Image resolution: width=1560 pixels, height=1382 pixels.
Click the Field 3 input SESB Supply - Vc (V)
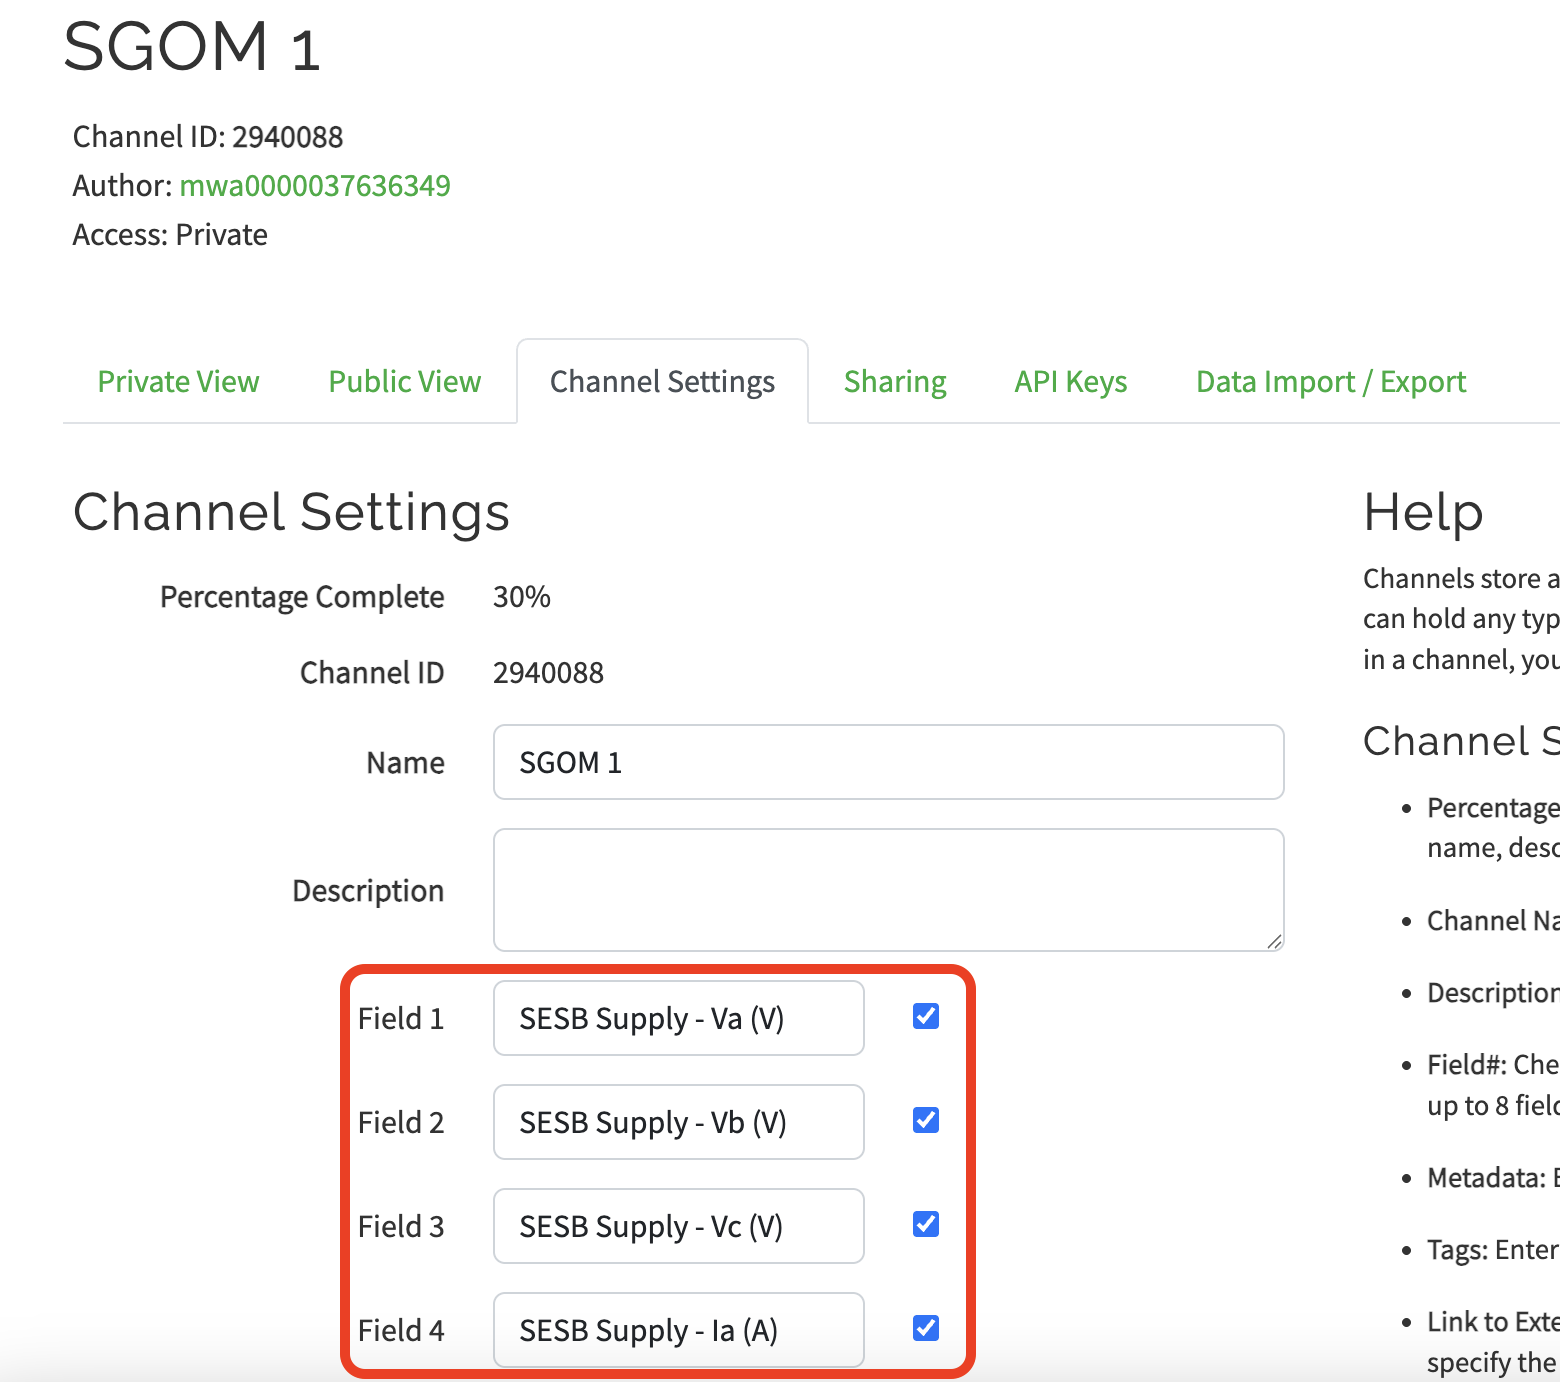pos(678,1227)
